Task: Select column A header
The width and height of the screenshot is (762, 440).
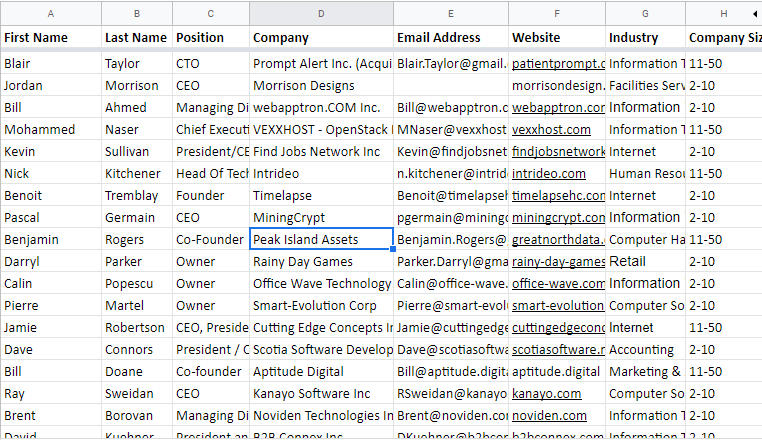Action: coord(51,14)
